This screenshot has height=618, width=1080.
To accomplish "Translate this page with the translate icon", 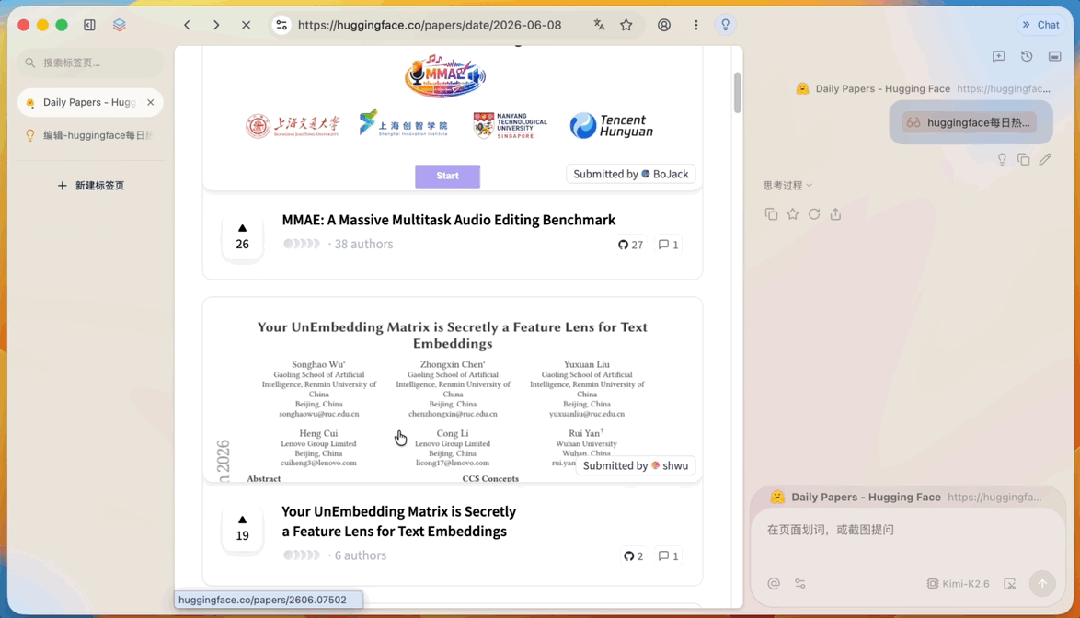I will pos(599,25).
